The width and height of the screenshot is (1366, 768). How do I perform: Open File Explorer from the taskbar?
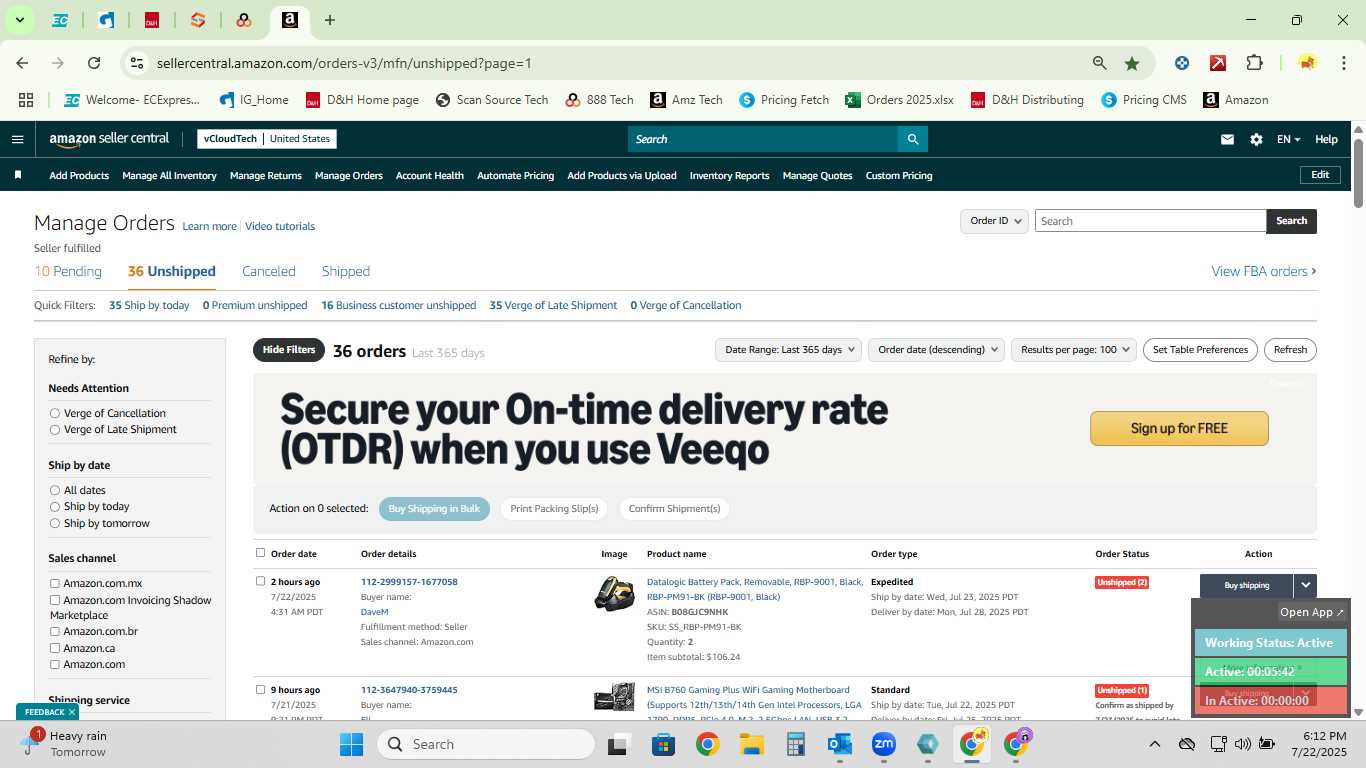(x=752, y=744)
